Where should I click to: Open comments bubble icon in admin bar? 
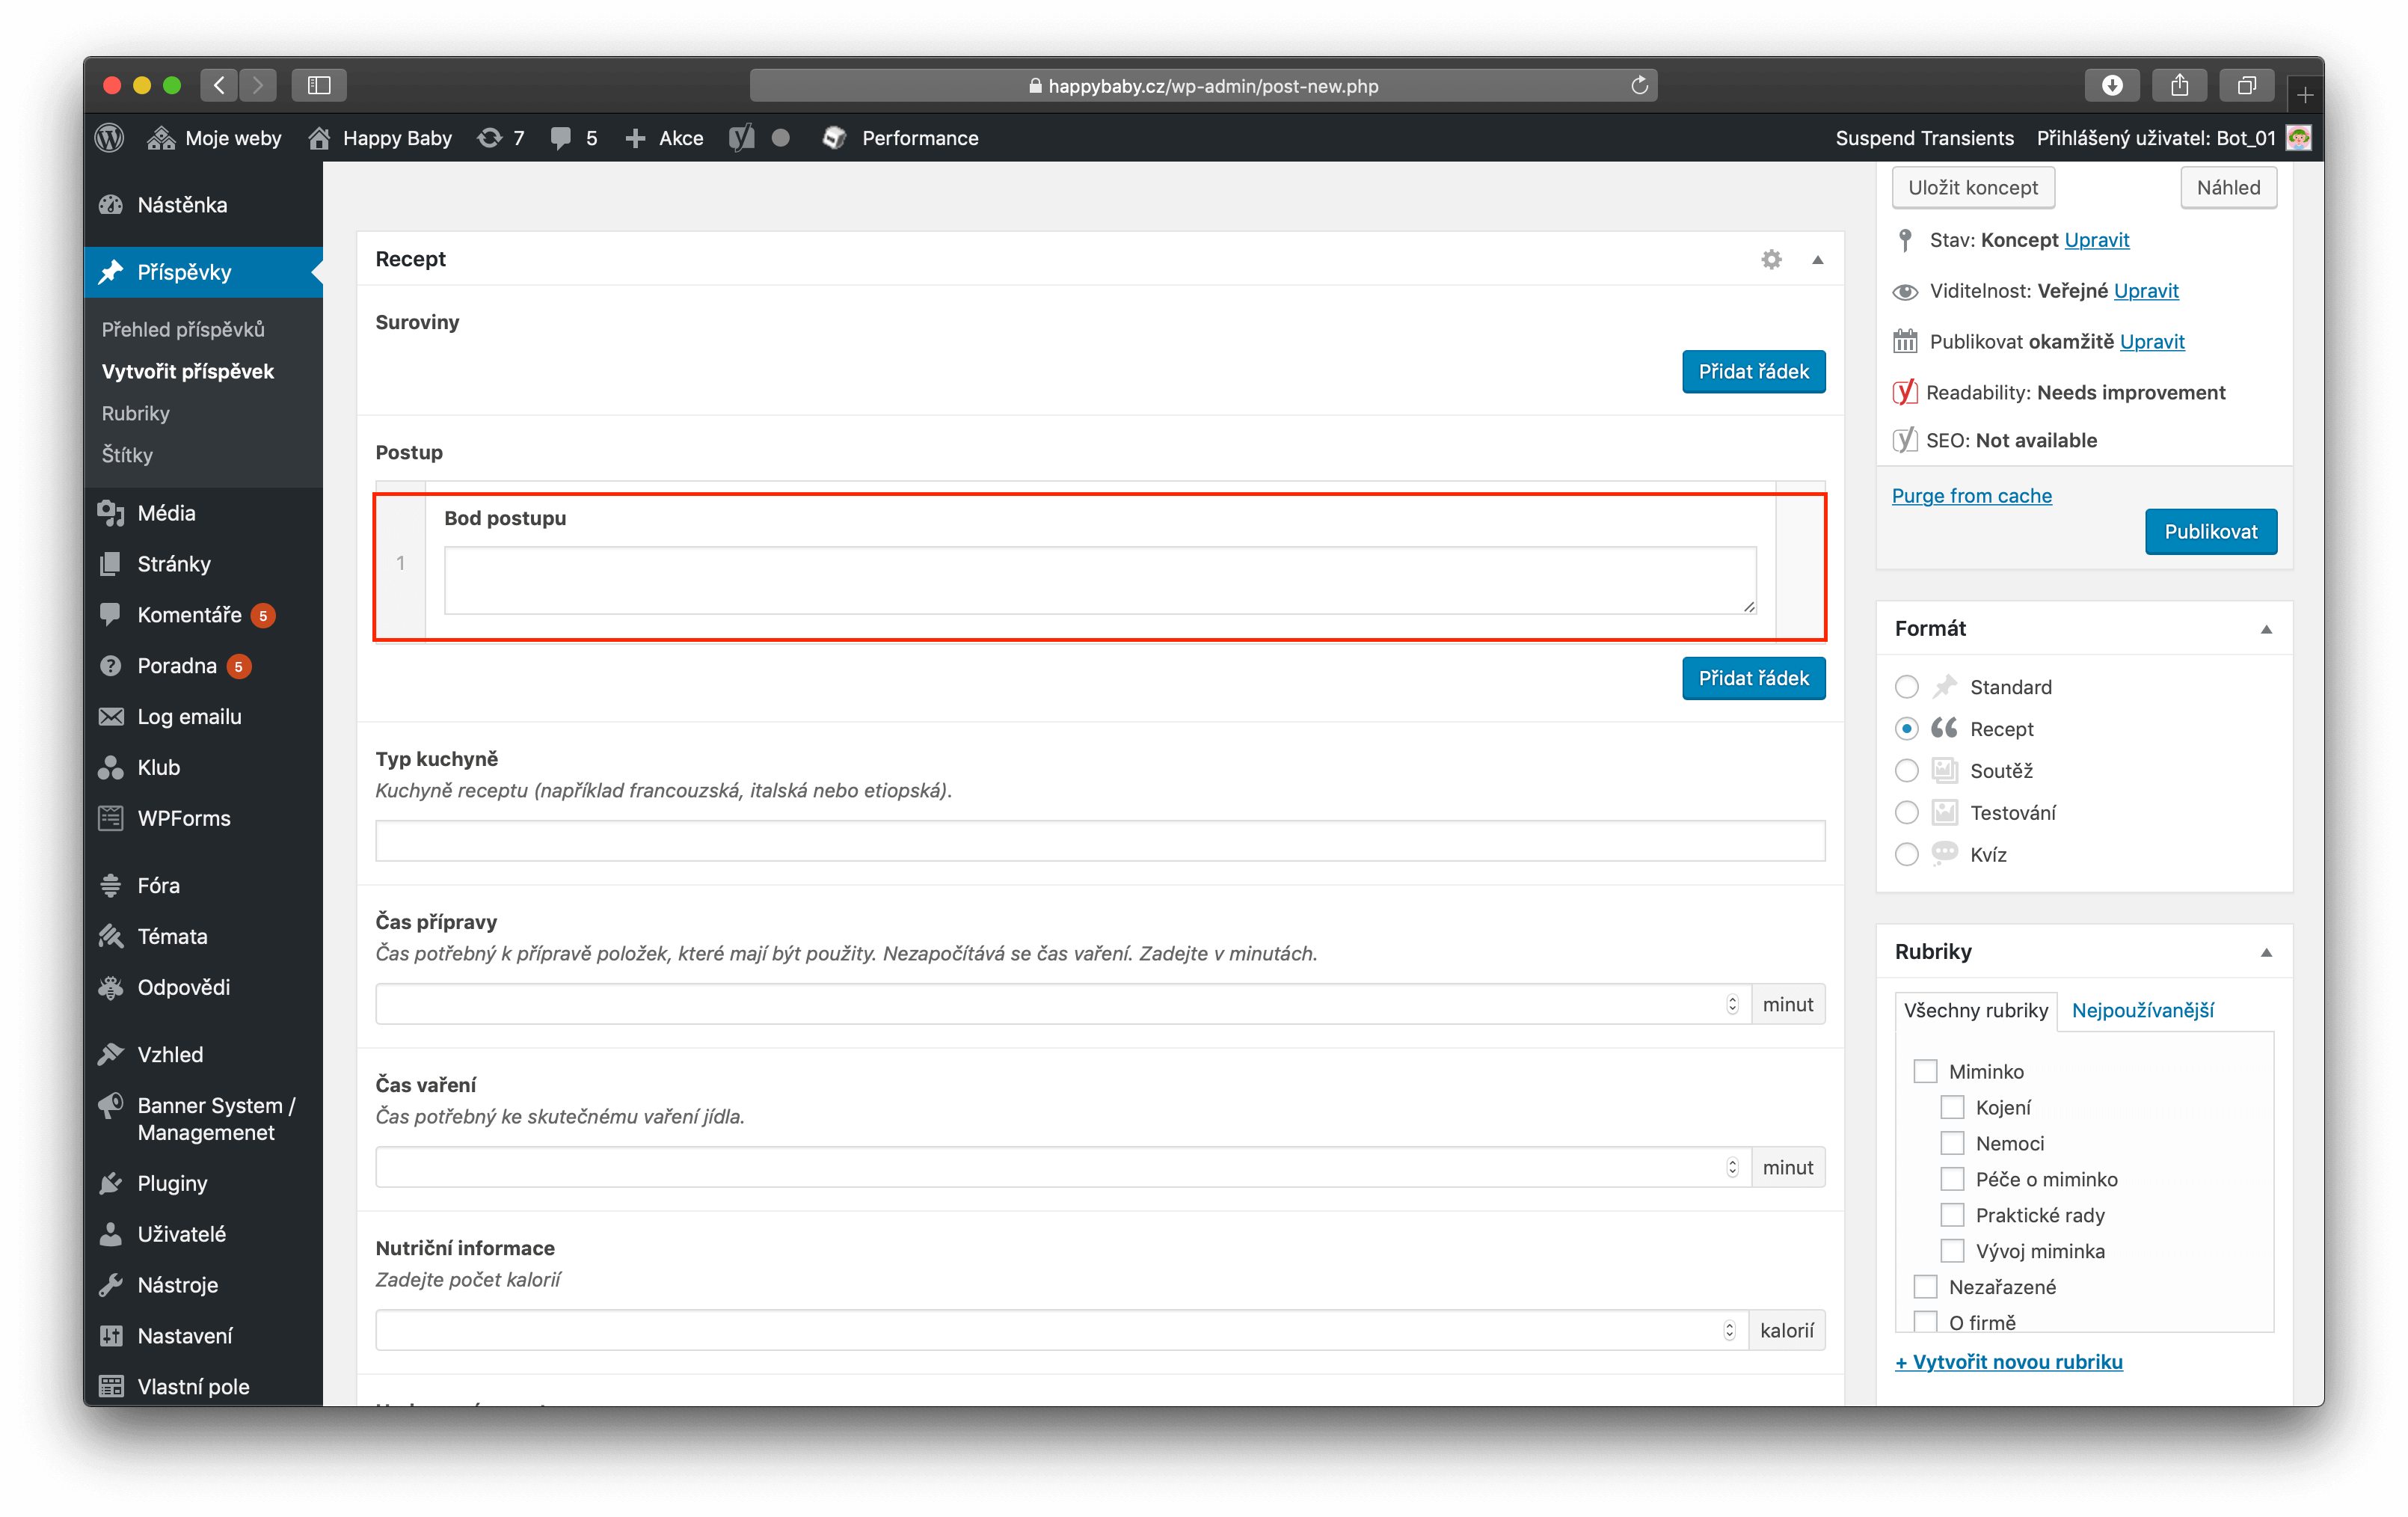[561, 138]
